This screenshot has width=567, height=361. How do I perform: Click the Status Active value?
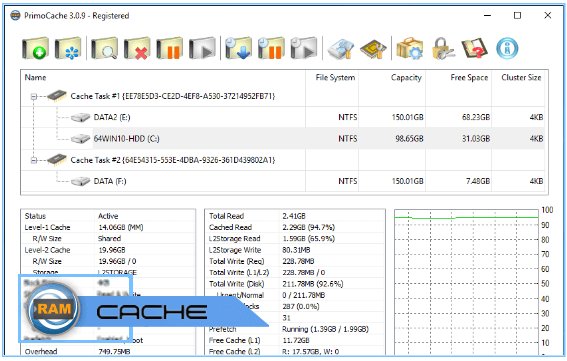(108, 216)
